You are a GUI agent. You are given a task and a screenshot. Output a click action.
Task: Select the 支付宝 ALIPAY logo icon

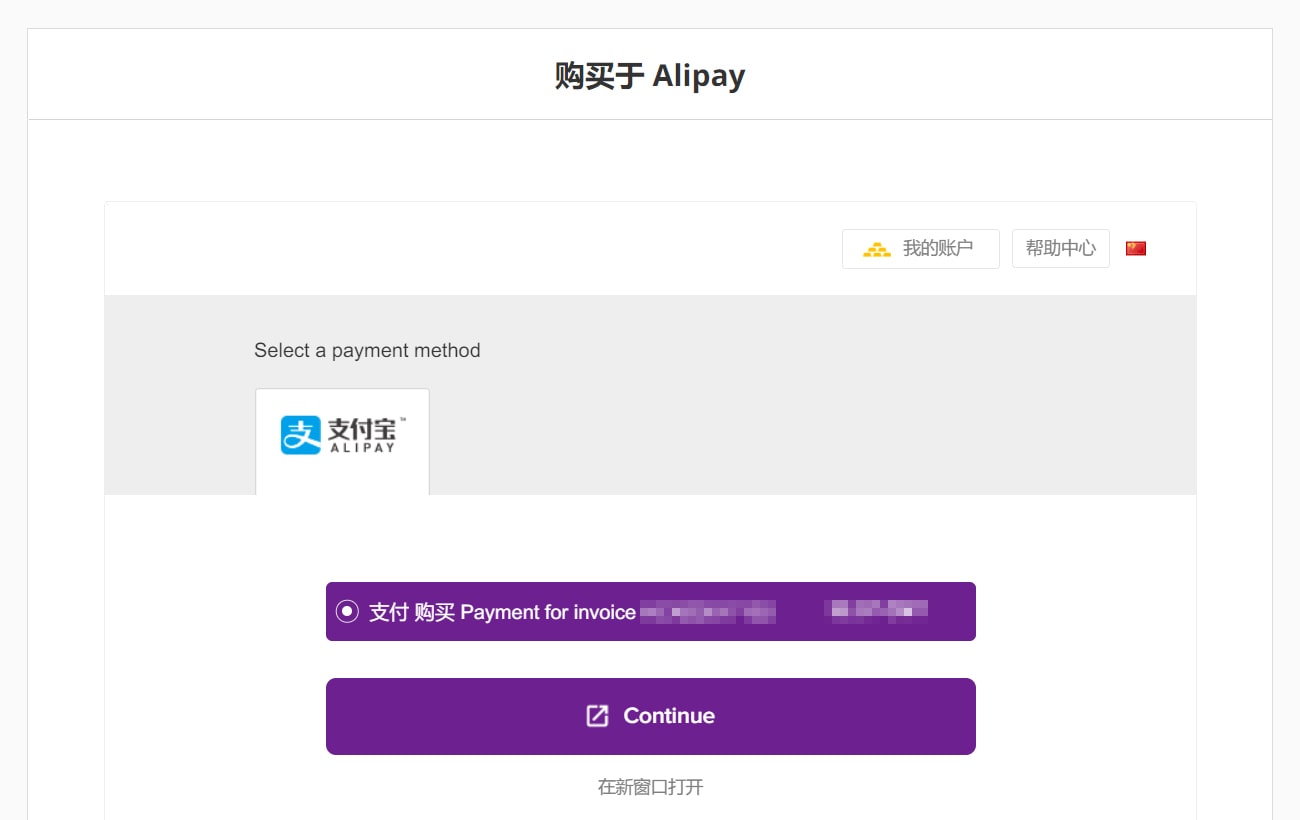click(342, 434)
